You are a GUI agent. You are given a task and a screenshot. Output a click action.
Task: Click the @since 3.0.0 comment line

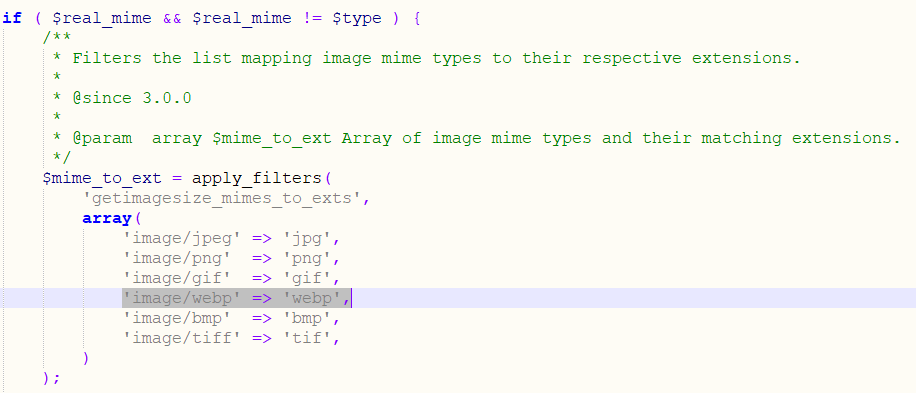click(122, 98)
